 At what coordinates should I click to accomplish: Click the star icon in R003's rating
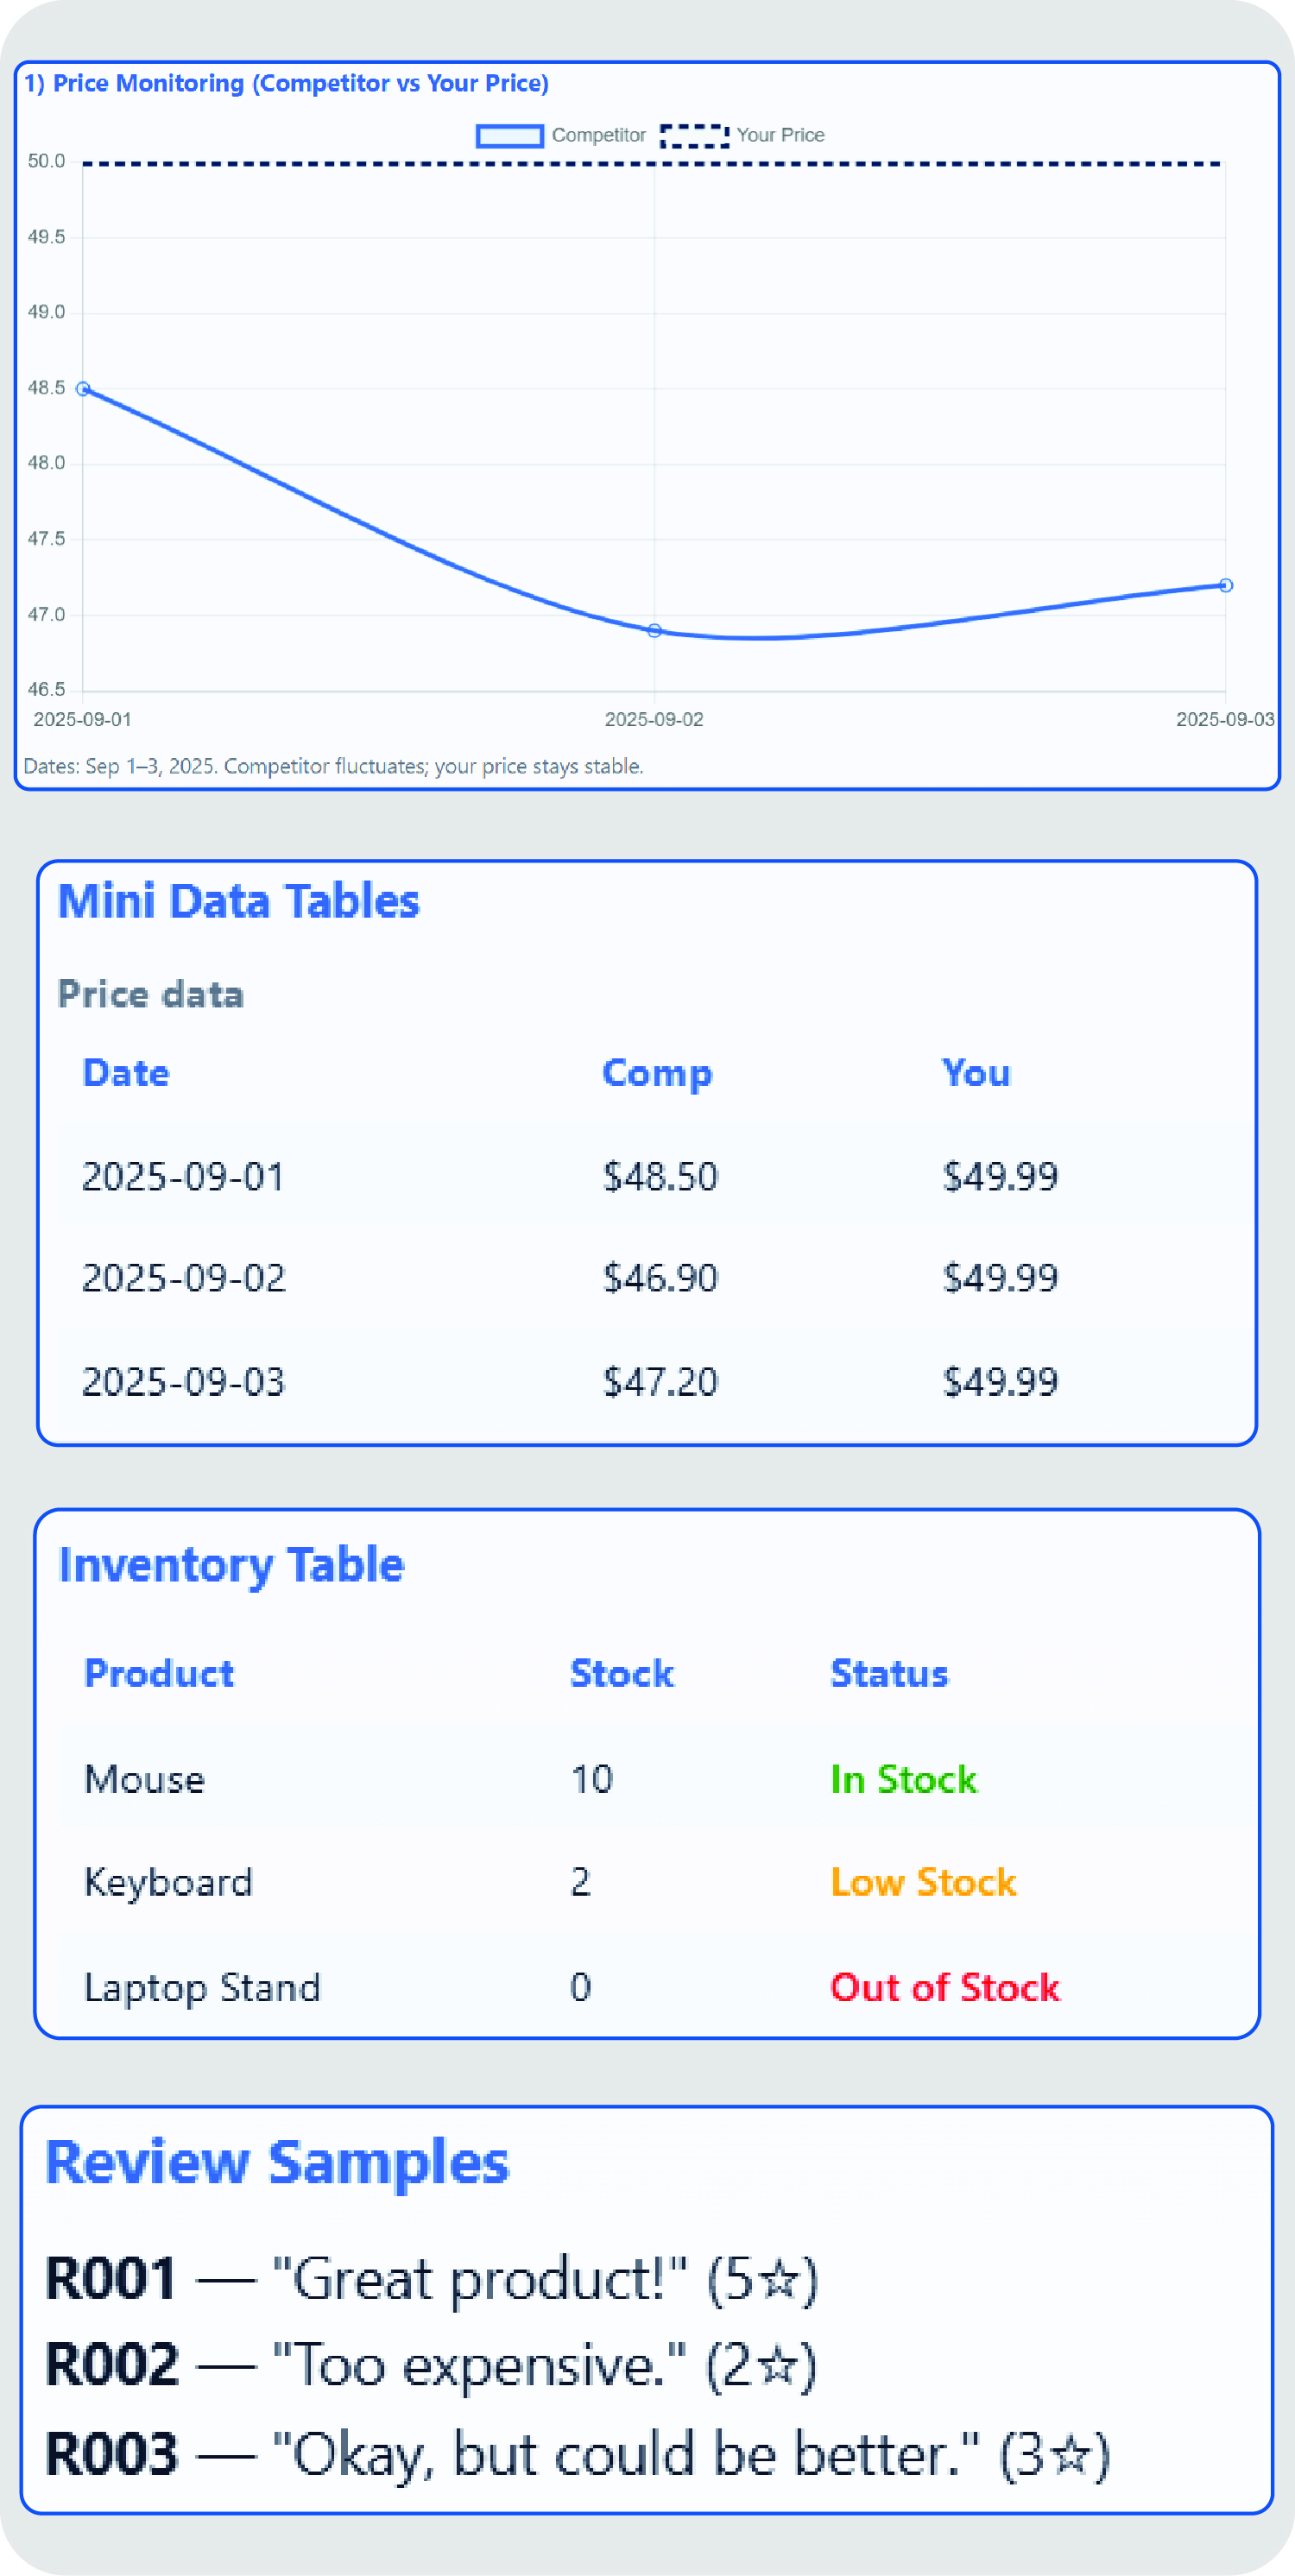1070,2456
